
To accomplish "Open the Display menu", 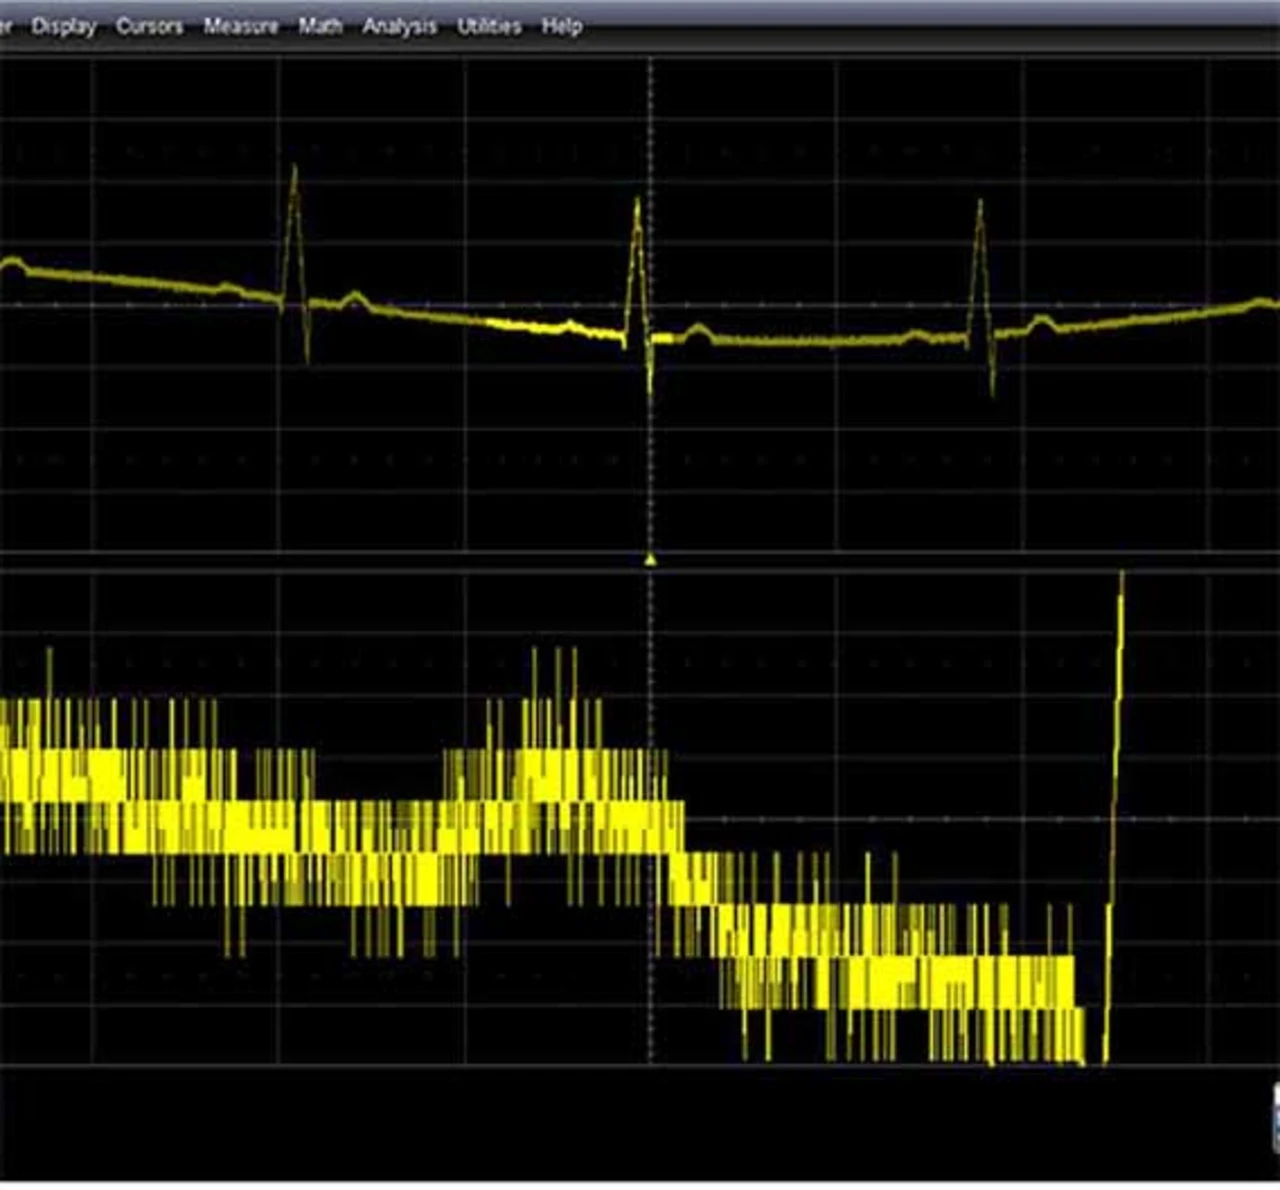I will coord(64,27).
